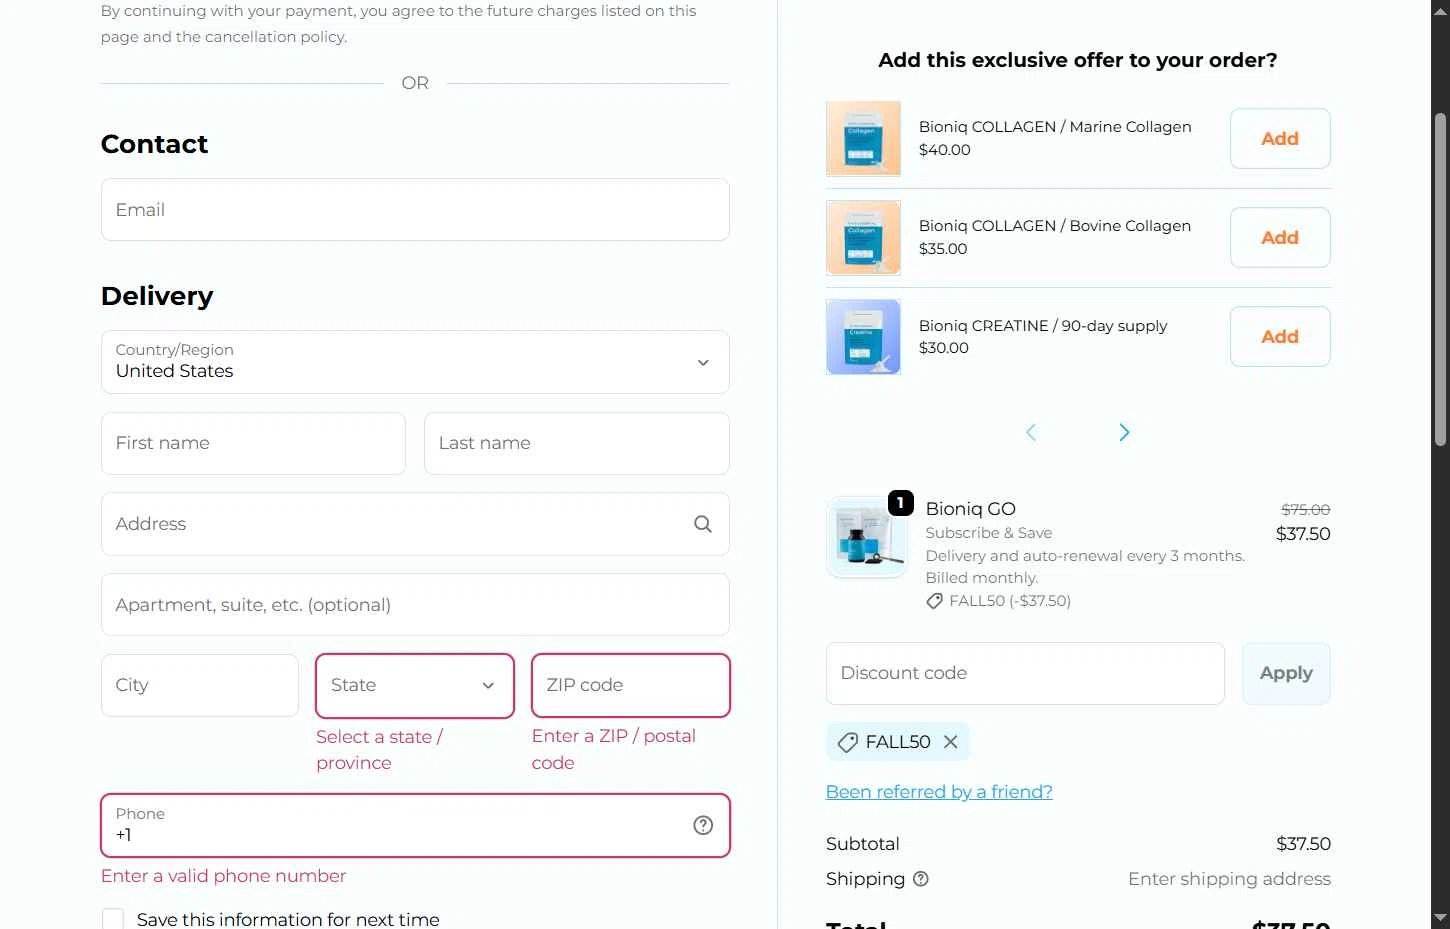Open the phone number help icon
Image resolution: width=1450 pixels, height=929 pixels.
(703, 825)
